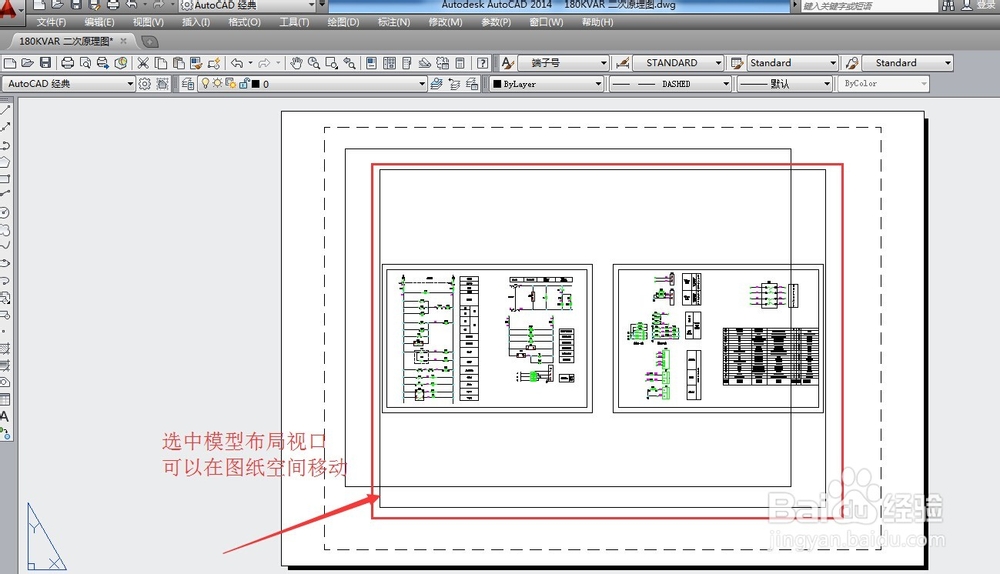Screen dimensions: 1000x574
Task: Click the Plot Preview icon
Action: [85, 63]
